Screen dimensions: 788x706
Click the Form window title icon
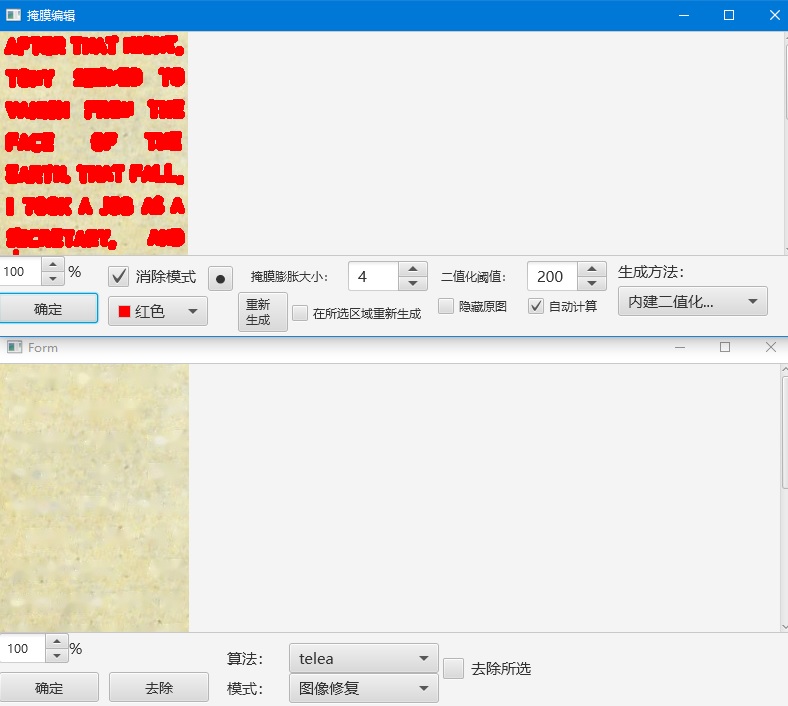point(15,347)
